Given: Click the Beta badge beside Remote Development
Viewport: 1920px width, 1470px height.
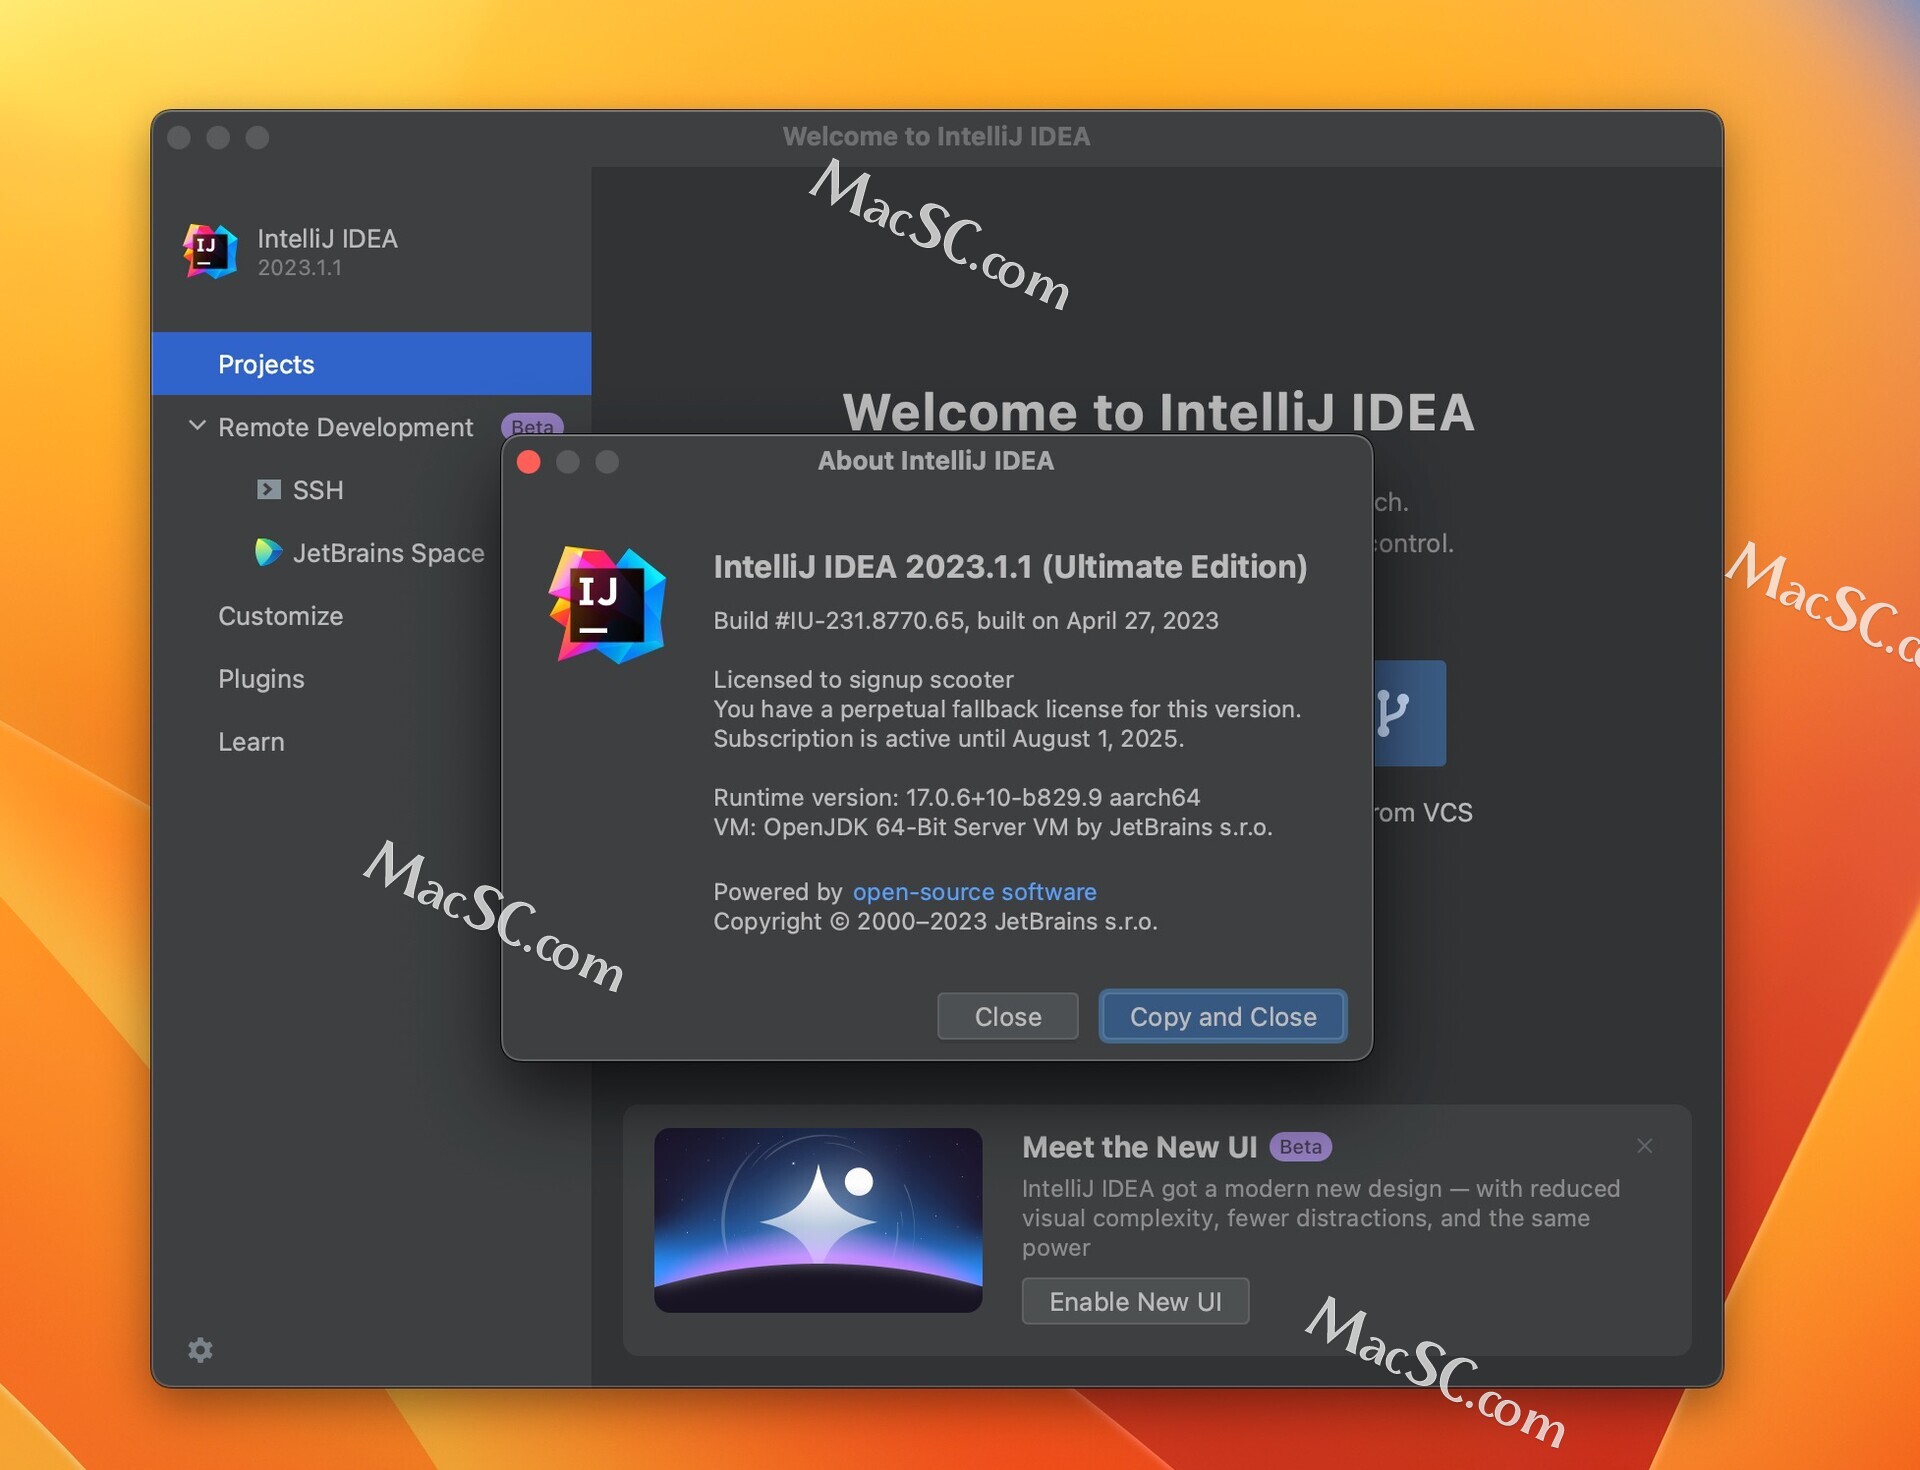Looking at the screenshot, I should pyautogui.click(x=532, y=426).
